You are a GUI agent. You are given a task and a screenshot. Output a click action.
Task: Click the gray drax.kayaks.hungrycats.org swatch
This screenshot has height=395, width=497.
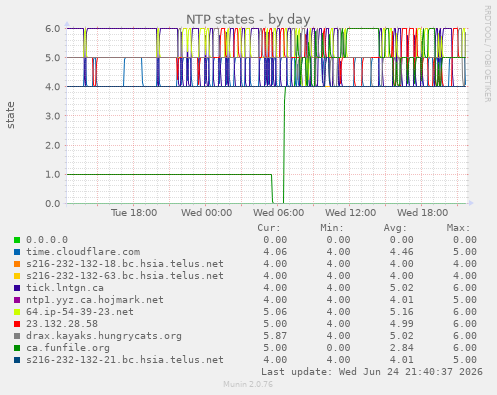point(17,336)
